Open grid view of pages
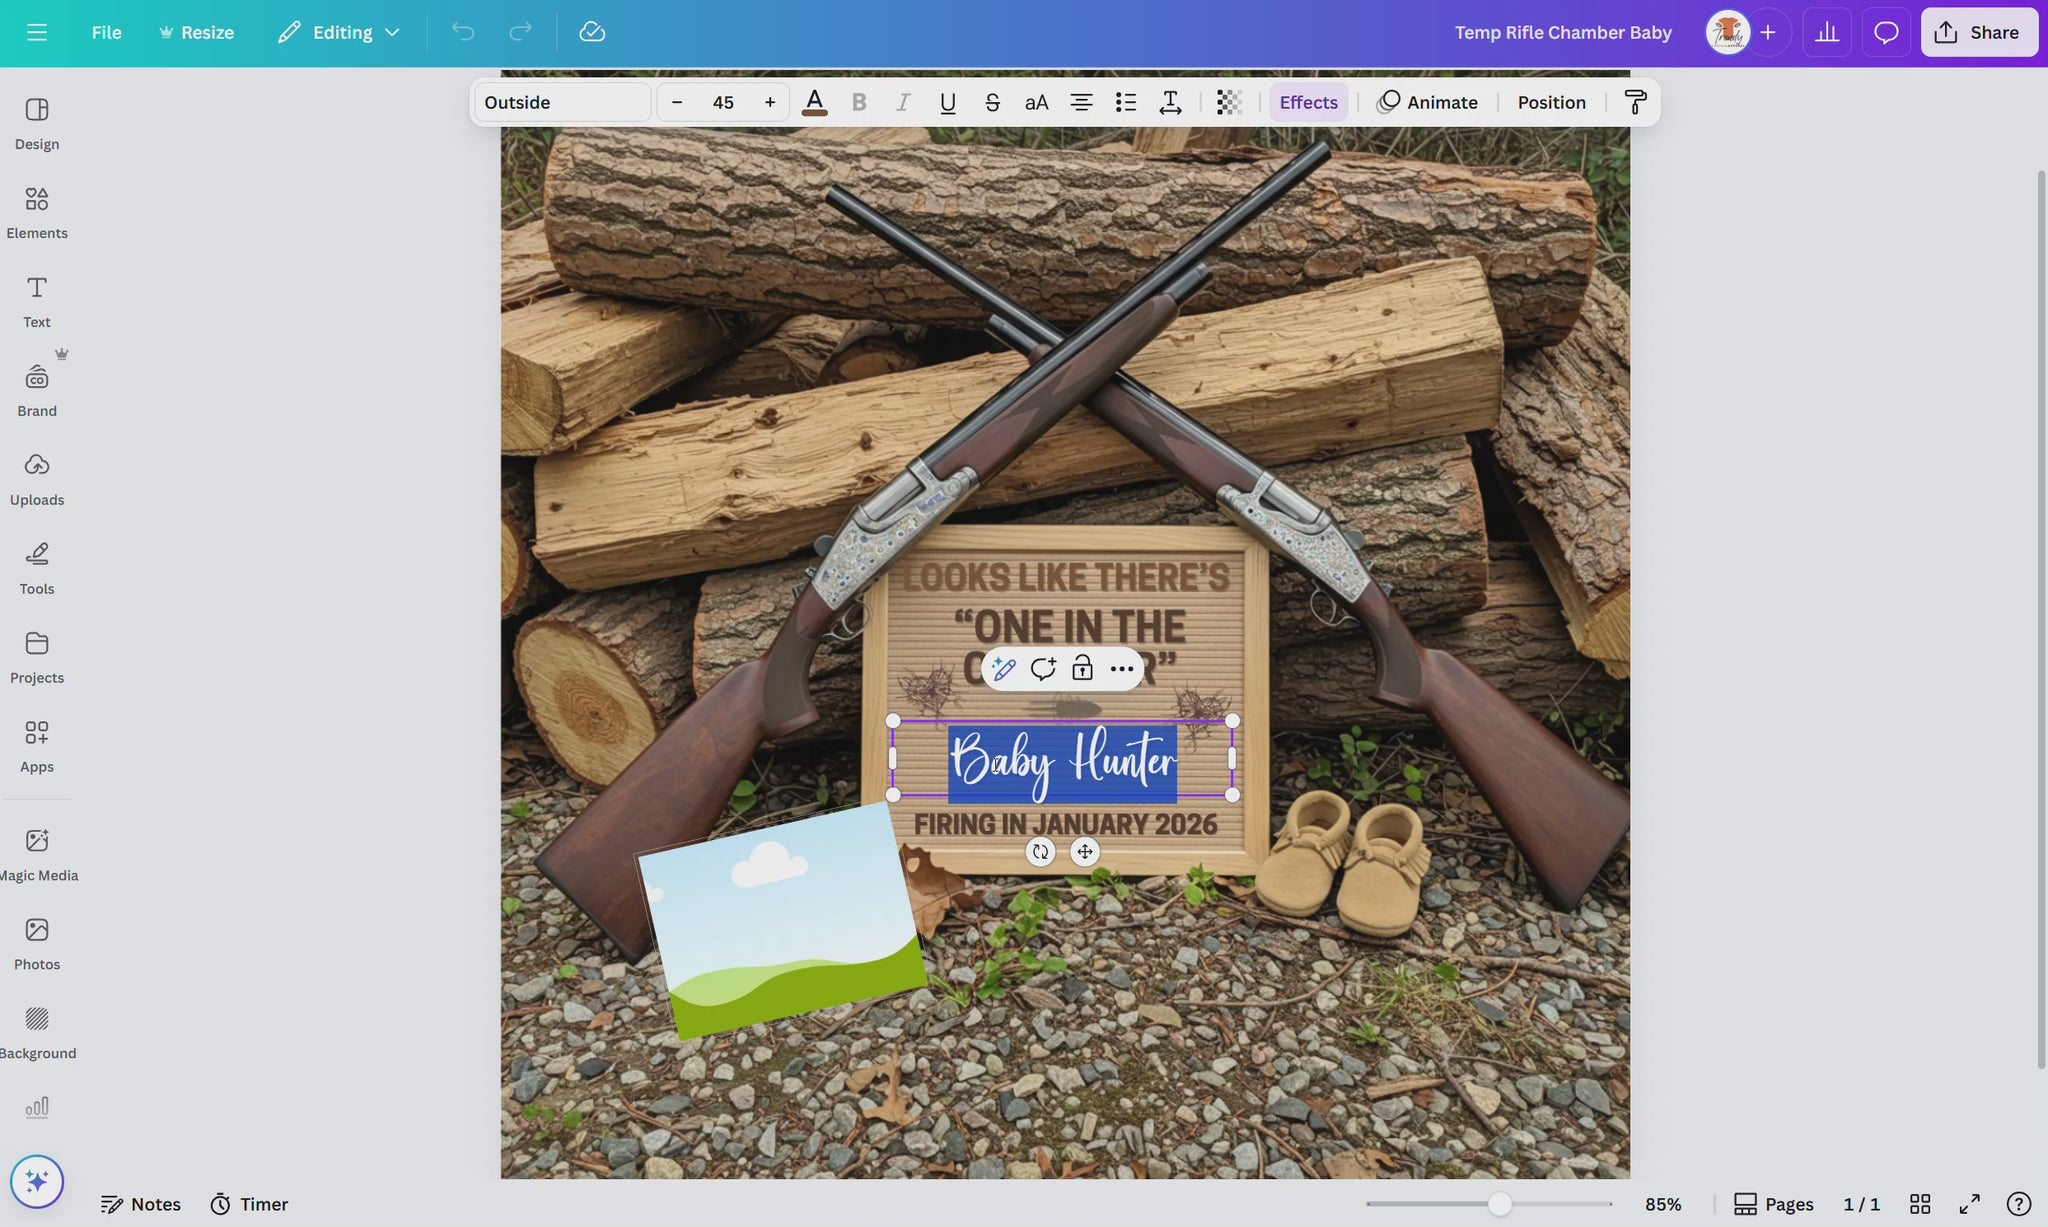Viewport: 2048px width, 1227px height. (x=1920, y=1204)
